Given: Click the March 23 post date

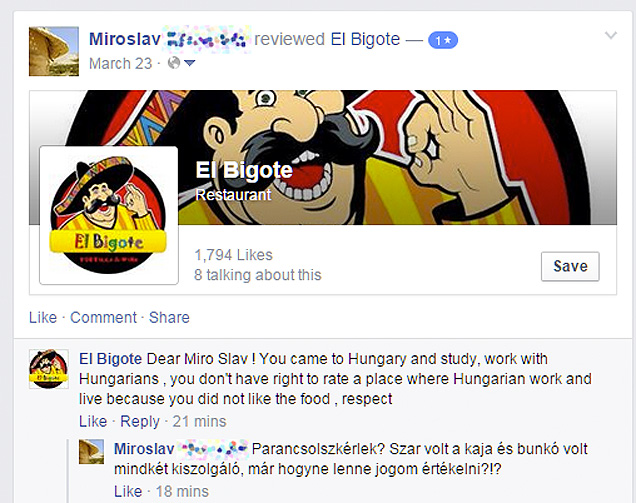Looking at the screenshot, I should pyautogui.click(x=120, y=63).
